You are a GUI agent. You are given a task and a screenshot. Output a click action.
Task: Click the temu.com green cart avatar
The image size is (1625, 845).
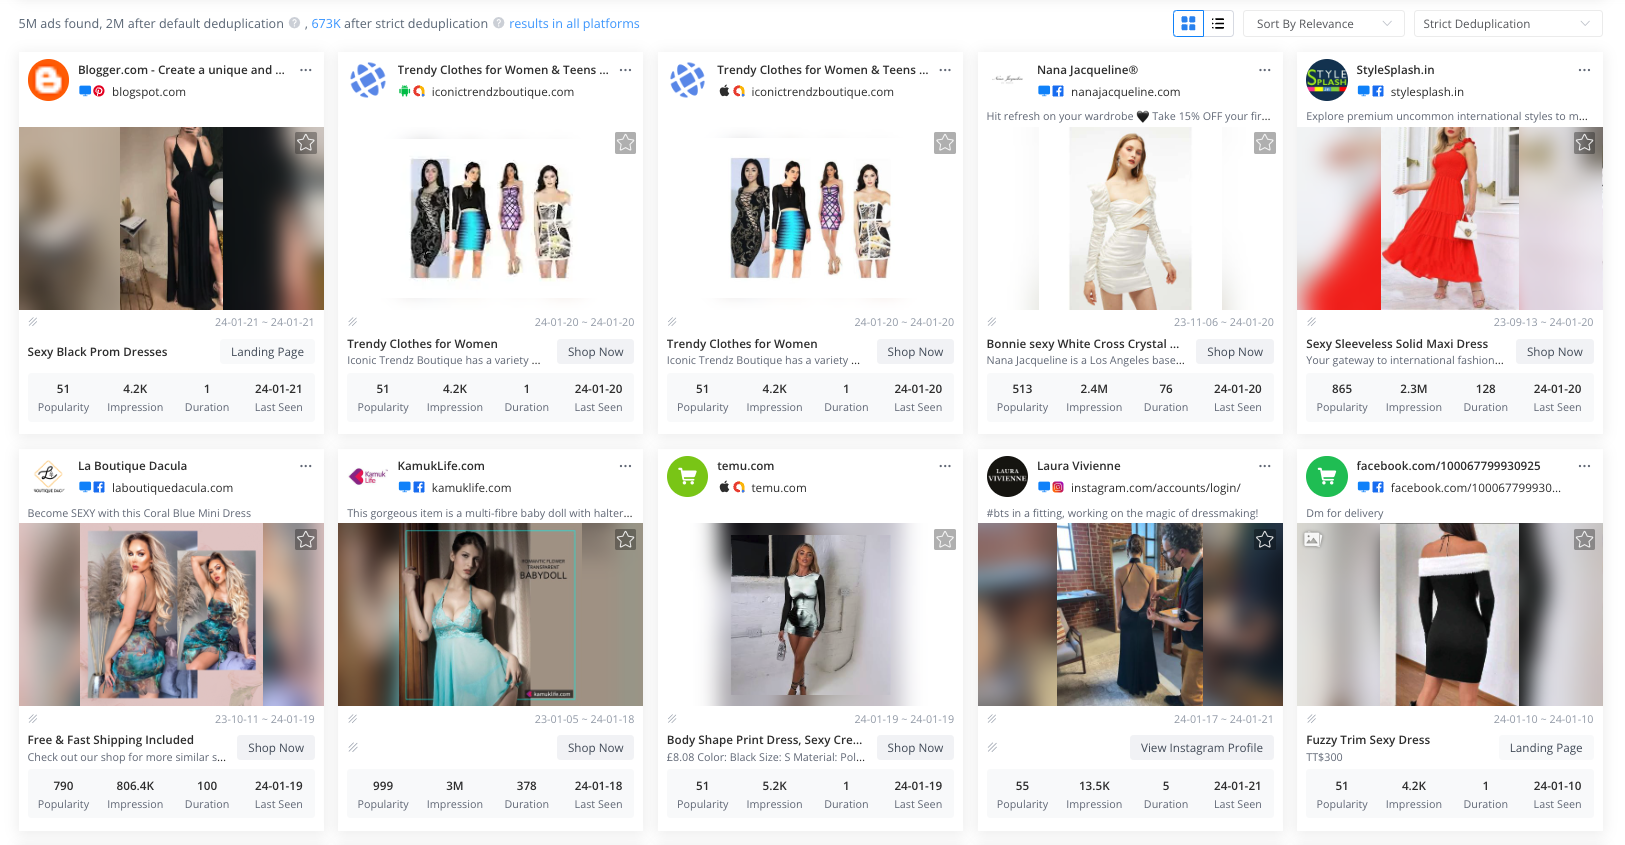click(x=688, y=477)
